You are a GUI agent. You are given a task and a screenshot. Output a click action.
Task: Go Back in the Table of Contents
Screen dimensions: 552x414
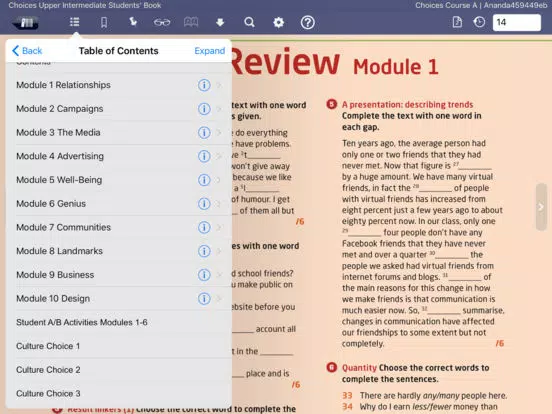click(27, 51)
